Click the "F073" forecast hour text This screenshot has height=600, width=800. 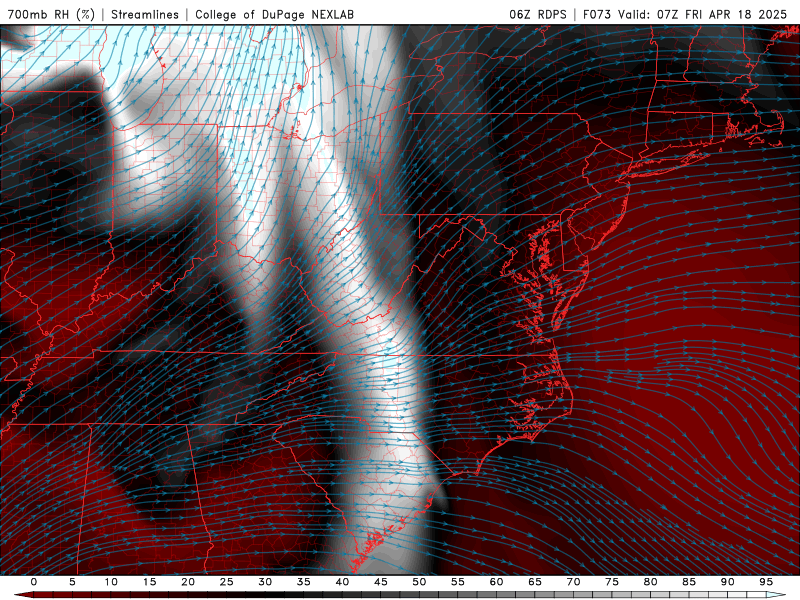tap(596, 14)
